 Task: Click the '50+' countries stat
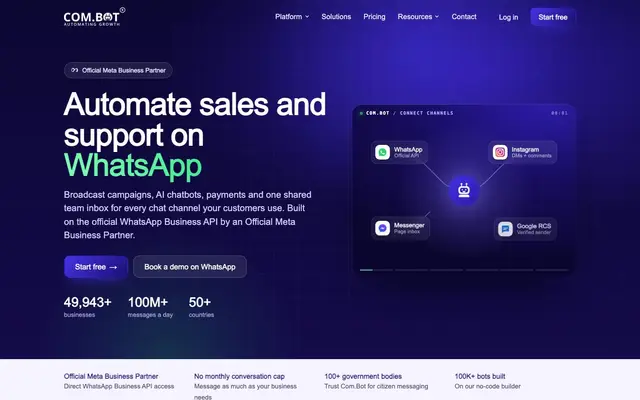(x=201, y=307)
